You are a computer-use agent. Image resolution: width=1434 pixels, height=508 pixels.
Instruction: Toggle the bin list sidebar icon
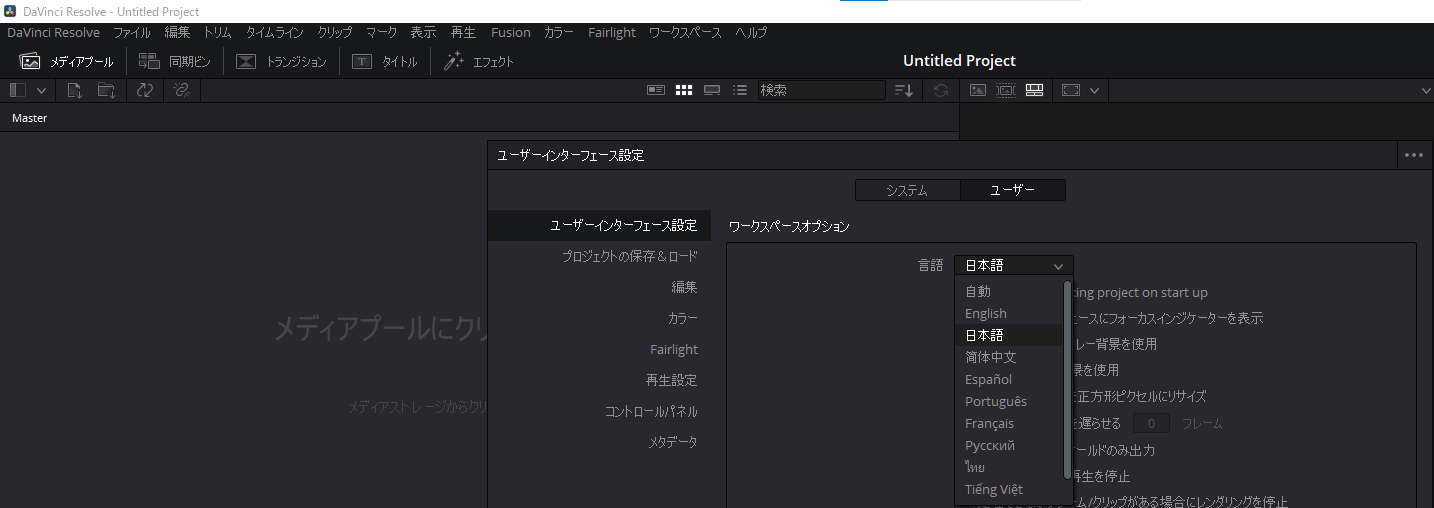tap(18, 90)
